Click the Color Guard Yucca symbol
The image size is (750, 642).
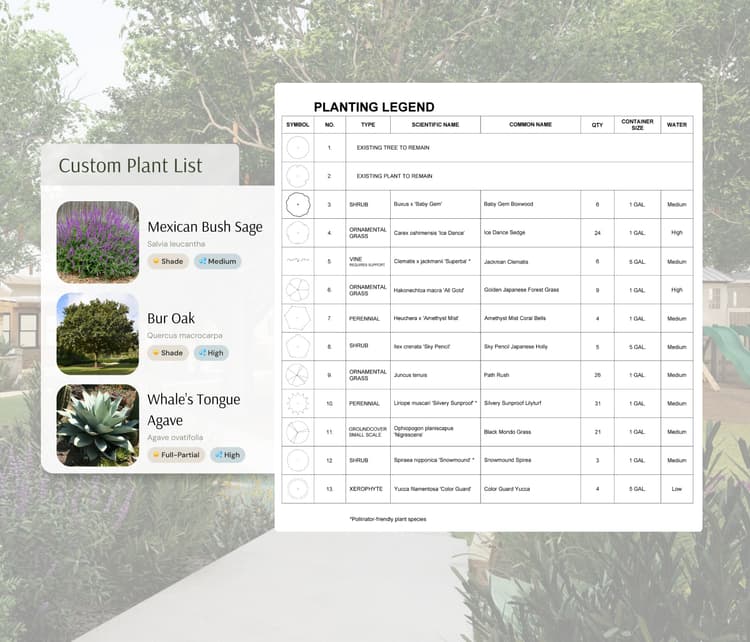(297, 489)
